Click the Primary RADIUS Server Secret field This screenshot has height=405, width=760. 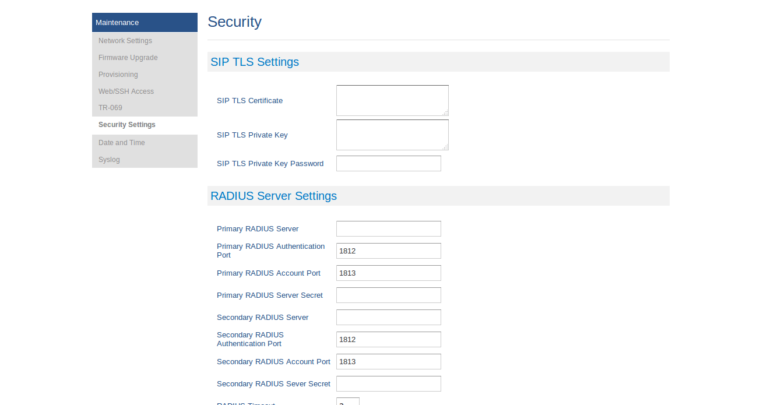click(388, 295)
